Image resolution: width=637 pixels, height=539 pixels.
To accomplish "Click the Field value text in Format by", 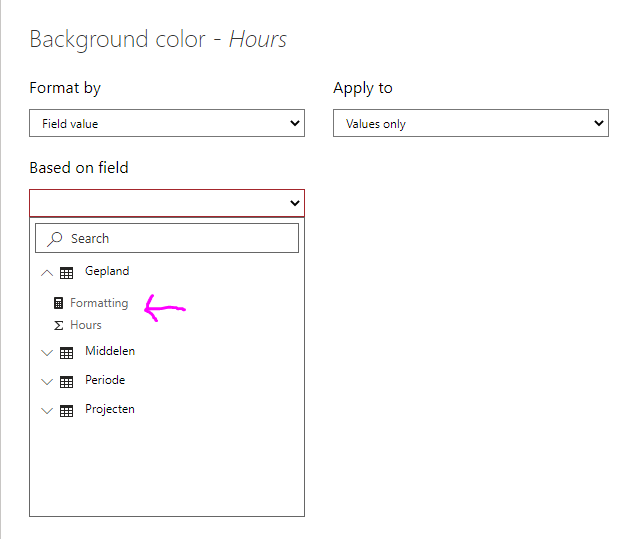I will pyautogui.click(x=70, y=123).
